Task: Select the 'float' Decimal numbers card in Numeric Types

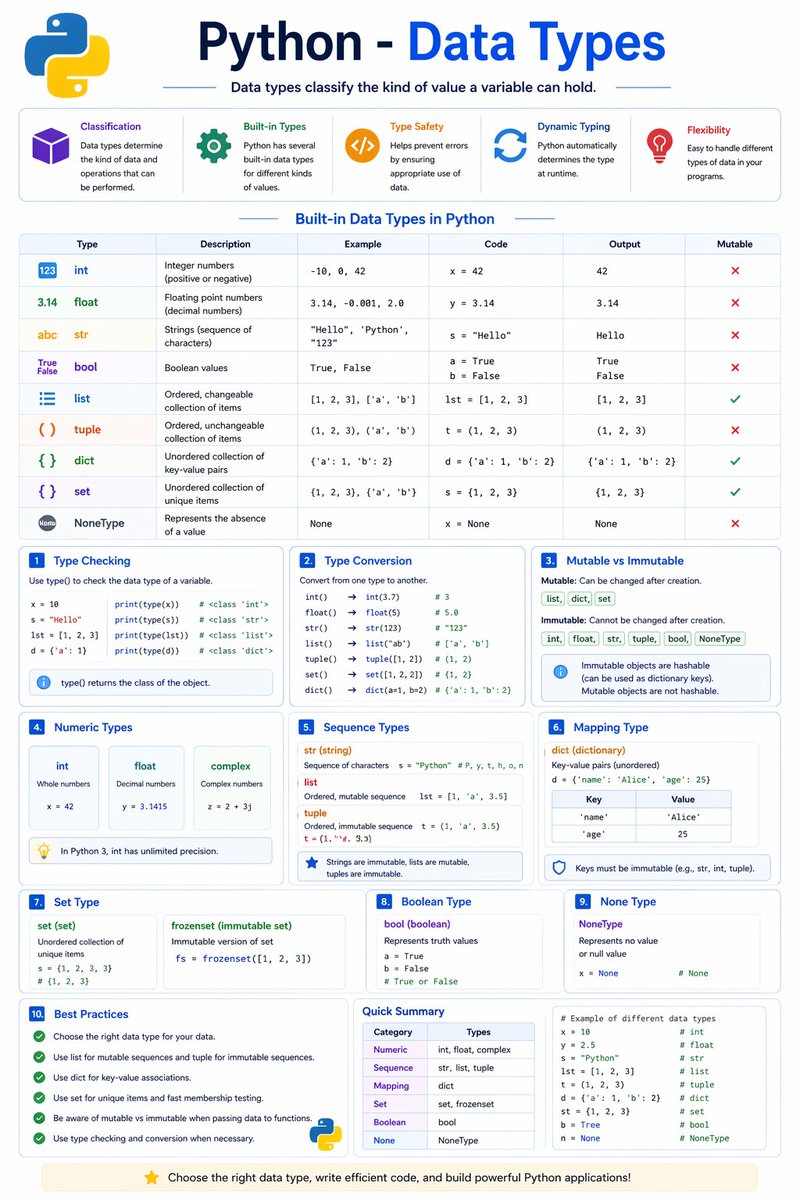Action: point(146,787)
